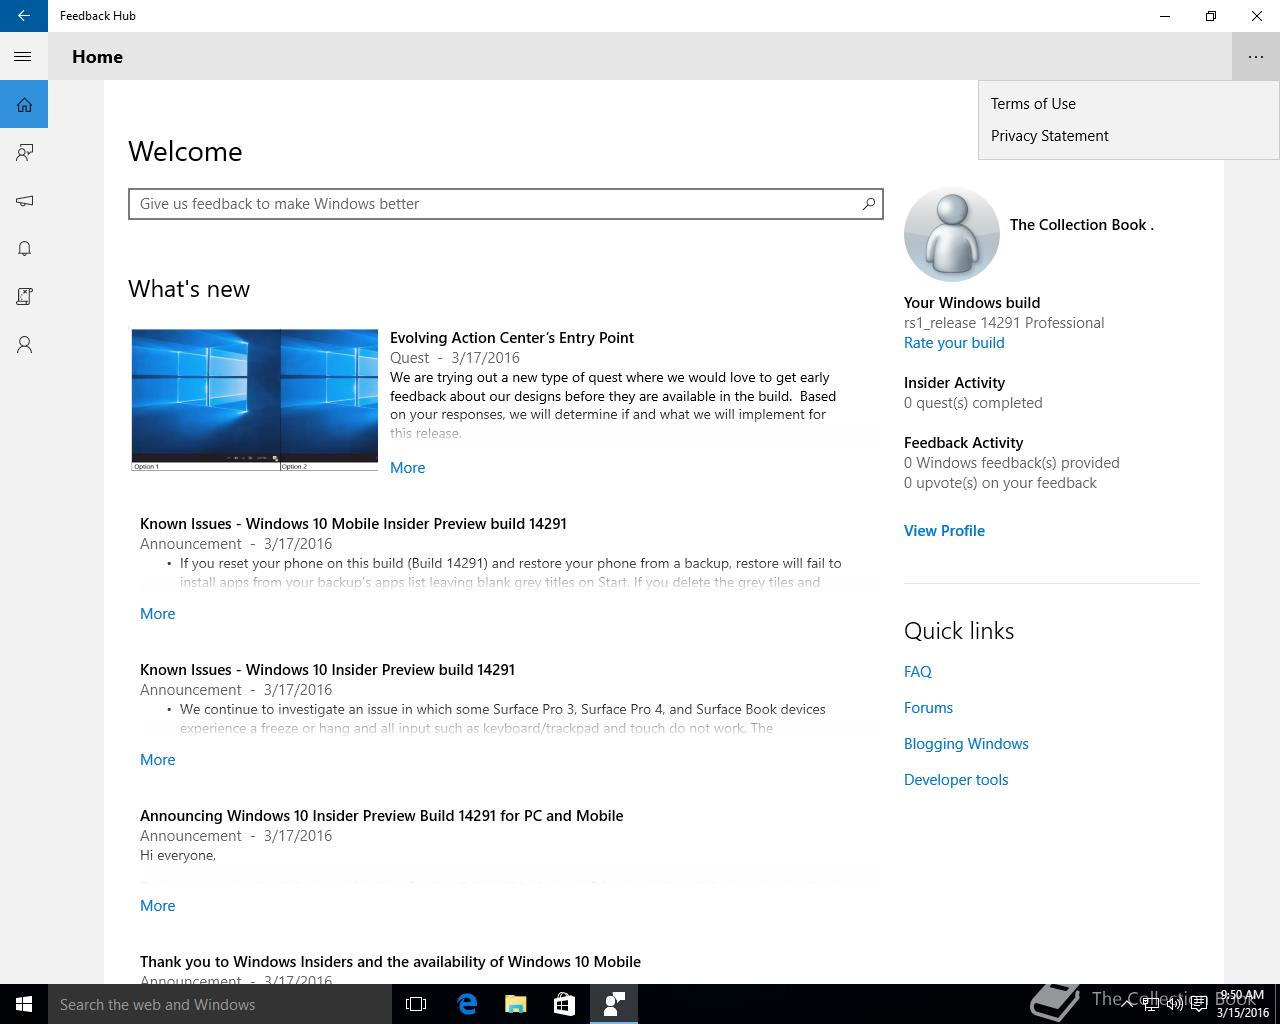1280x1024 pixels.
Task: Click More under the Evolving Action Center quest
Action: click(x=407, y=468)
